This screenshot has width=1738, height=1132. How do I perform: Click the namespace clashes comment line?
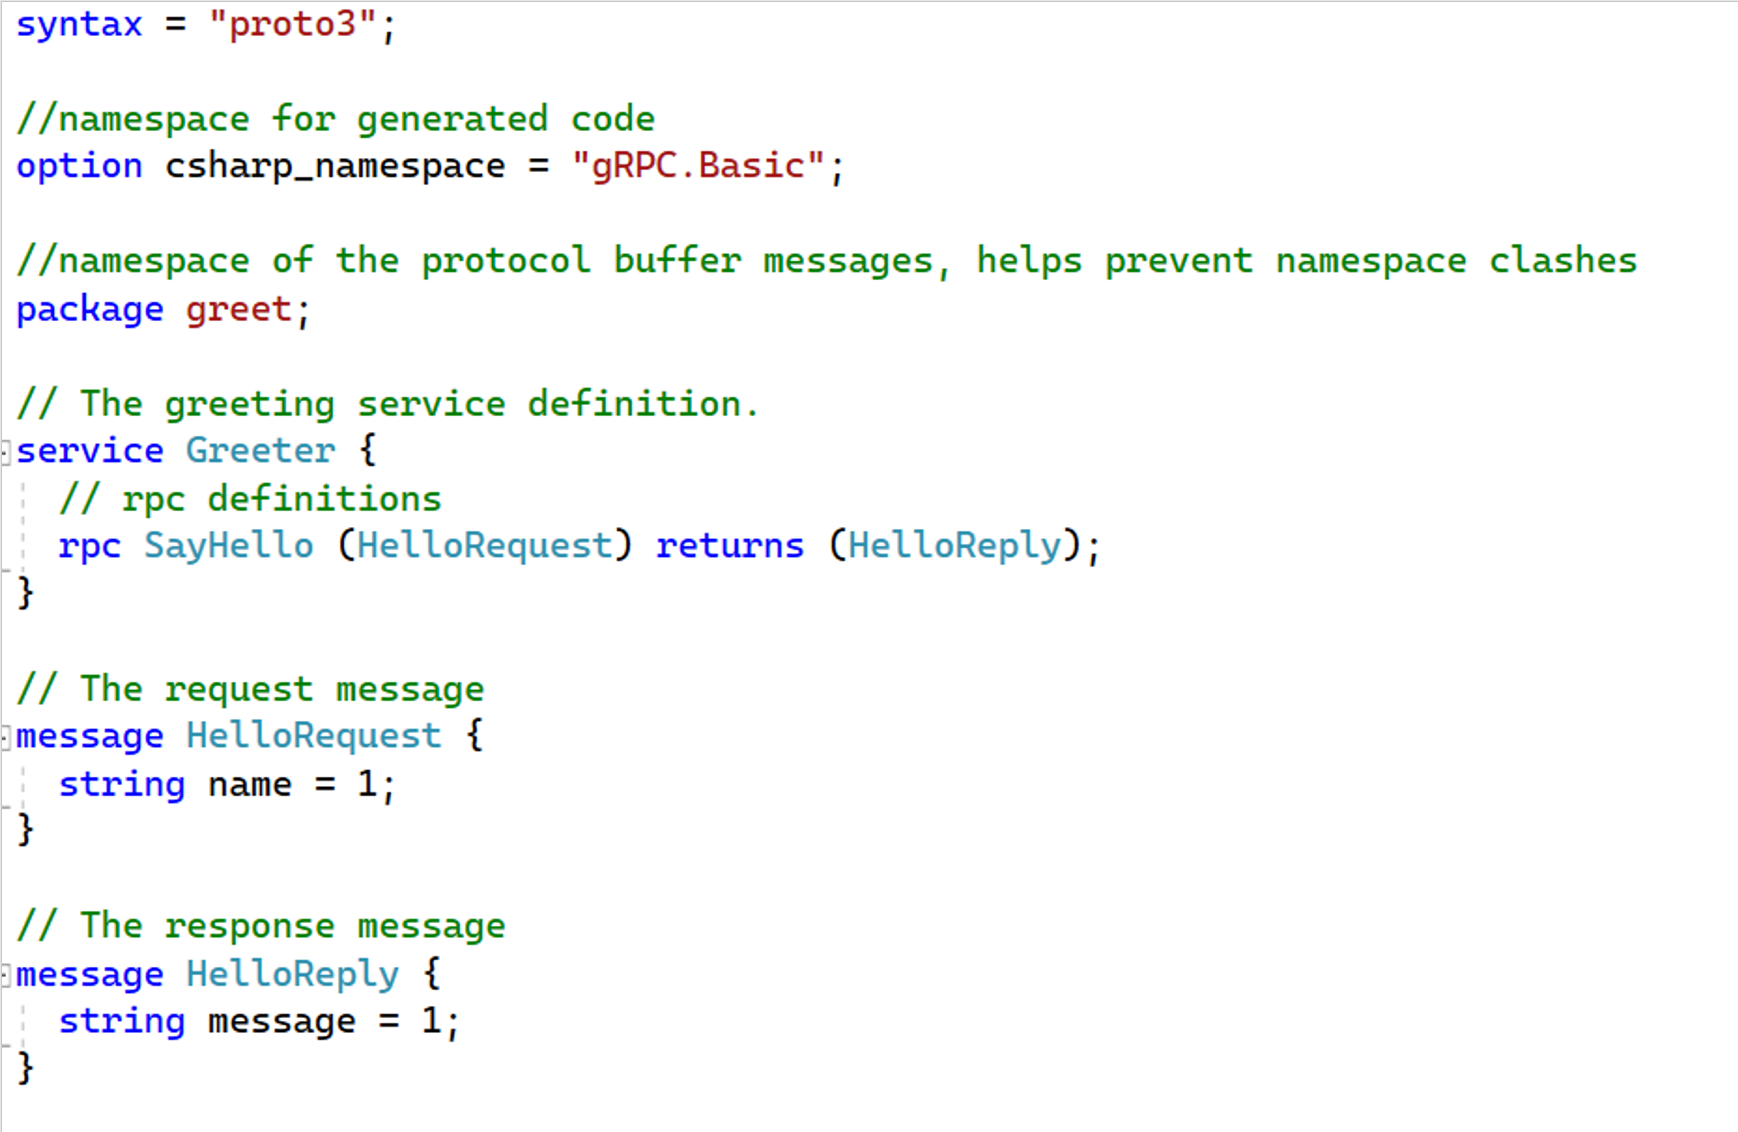point(827,261)
